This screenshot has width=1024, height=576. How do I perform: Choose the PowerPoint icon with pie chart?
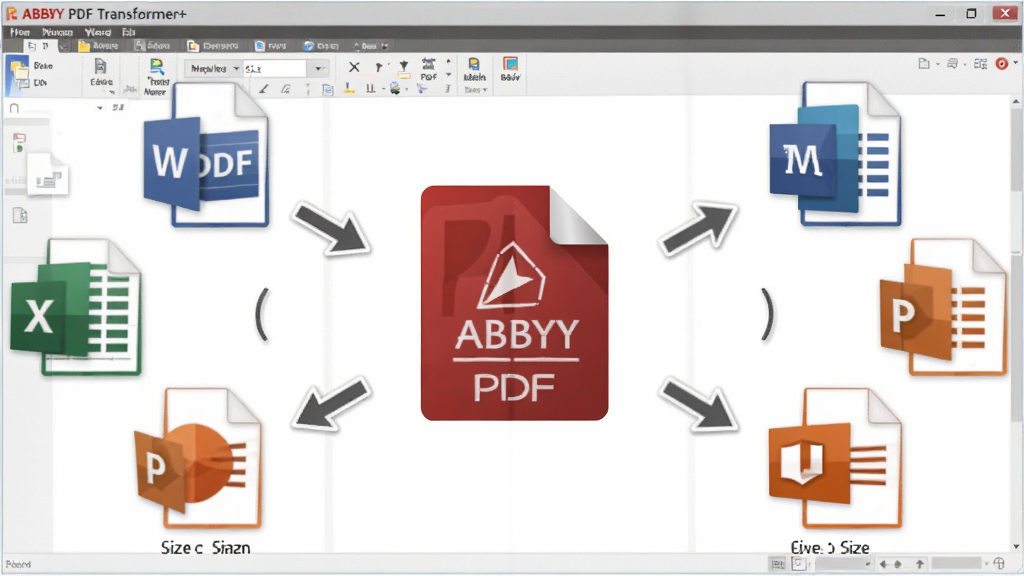pyautogui.click(x=197, y=458)
